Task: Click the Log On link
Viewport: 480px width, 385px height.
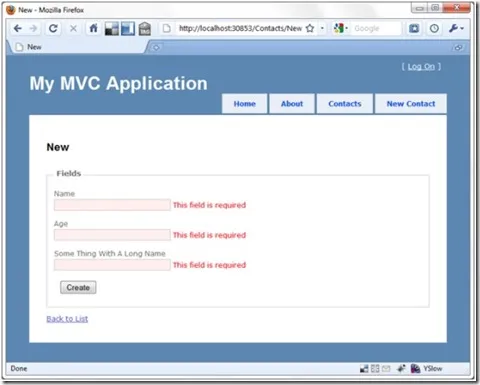Action: (x=421, y=67)
